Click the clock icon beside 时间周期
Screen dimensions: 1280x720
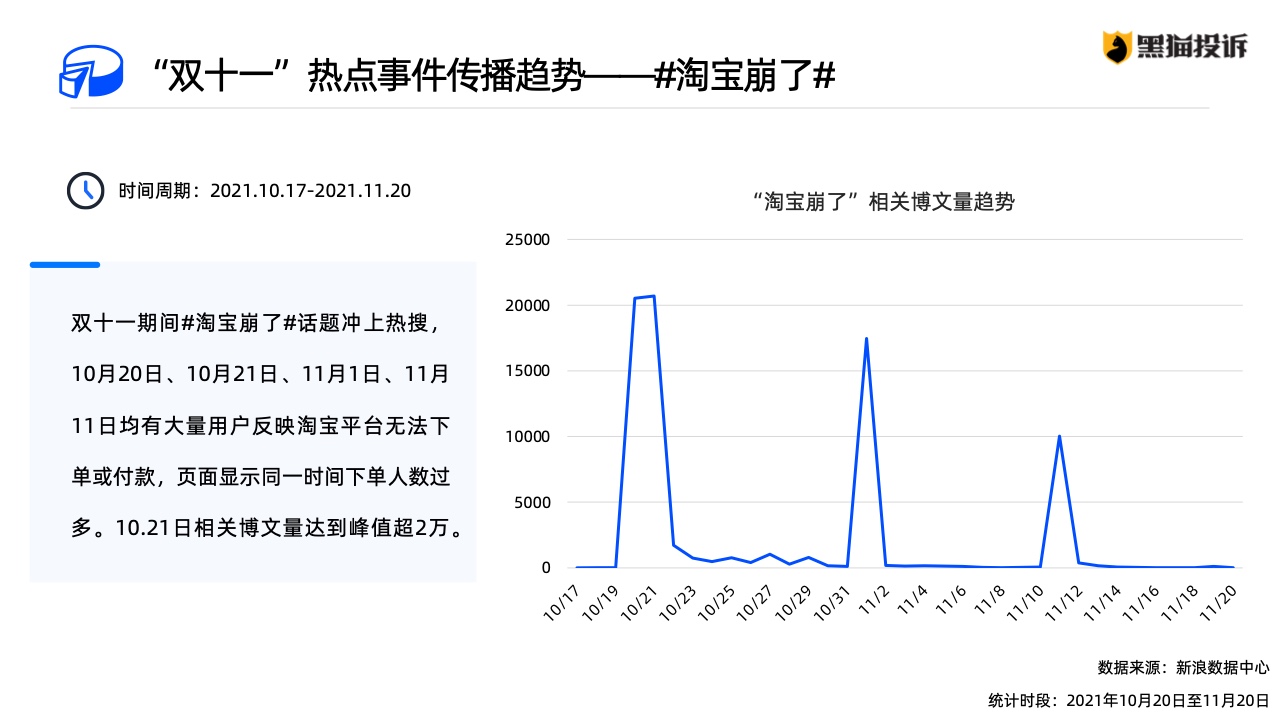[85, 190]
